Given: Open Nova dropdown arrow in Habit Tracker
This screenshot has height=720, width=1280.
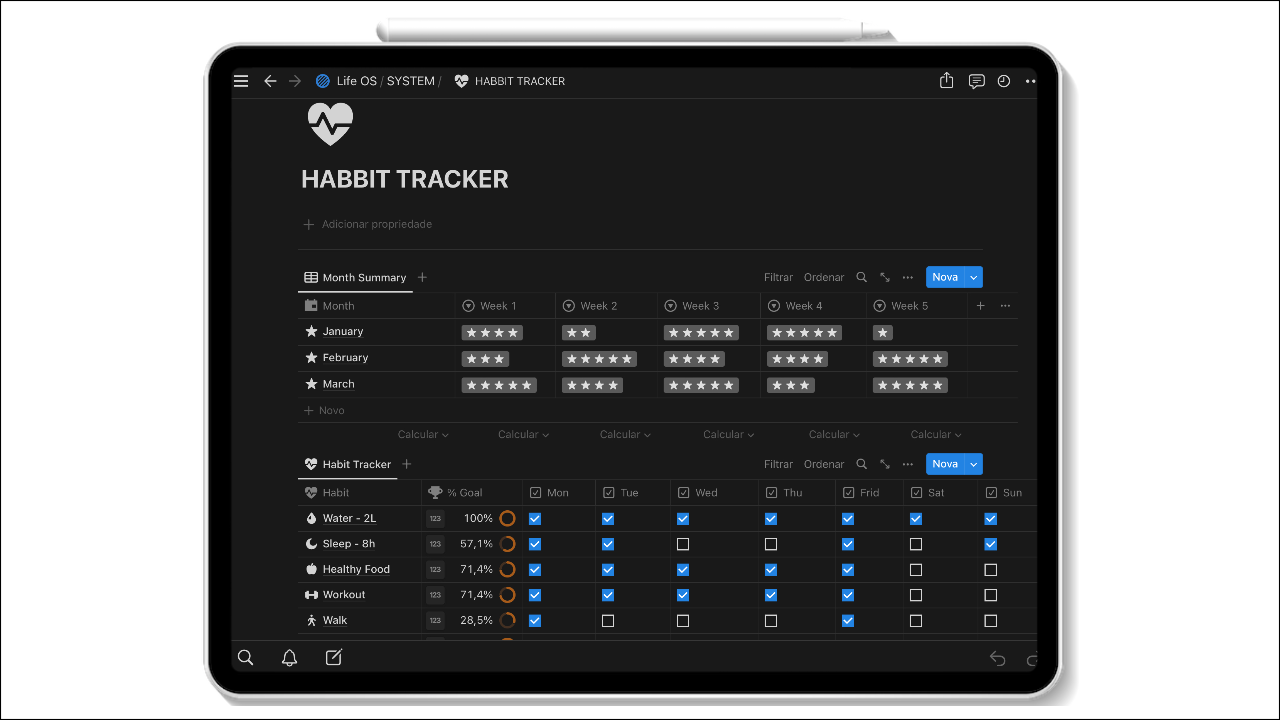Looking at the screenshot, I should pyautogui.click(x=974, y=464).
